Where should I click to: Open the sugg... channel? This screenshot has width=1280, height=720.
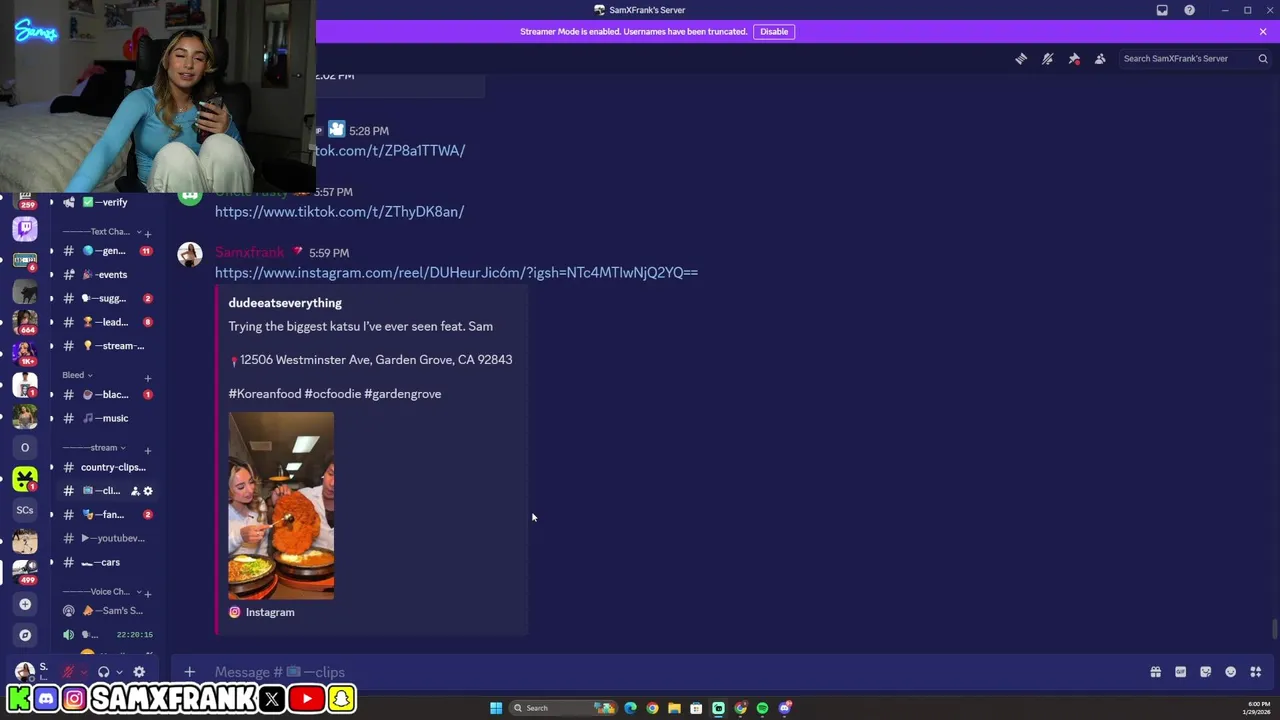[x=108, y=298]
